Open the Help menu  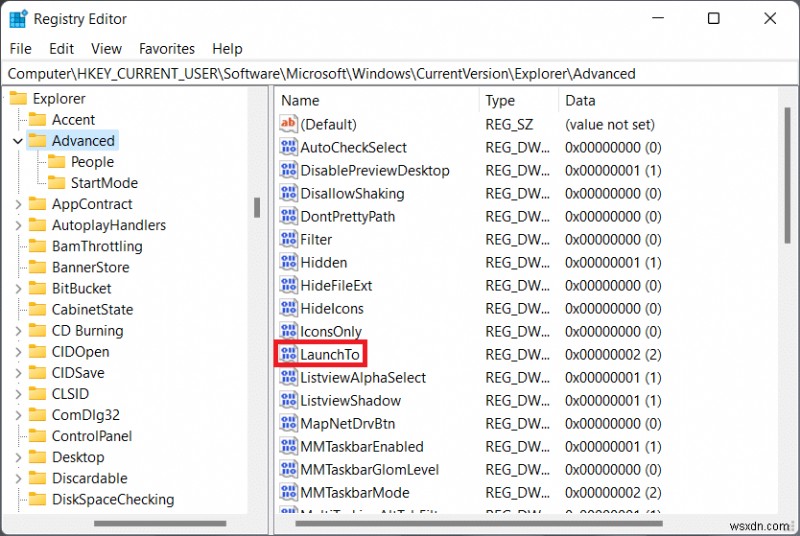(227, 48)
